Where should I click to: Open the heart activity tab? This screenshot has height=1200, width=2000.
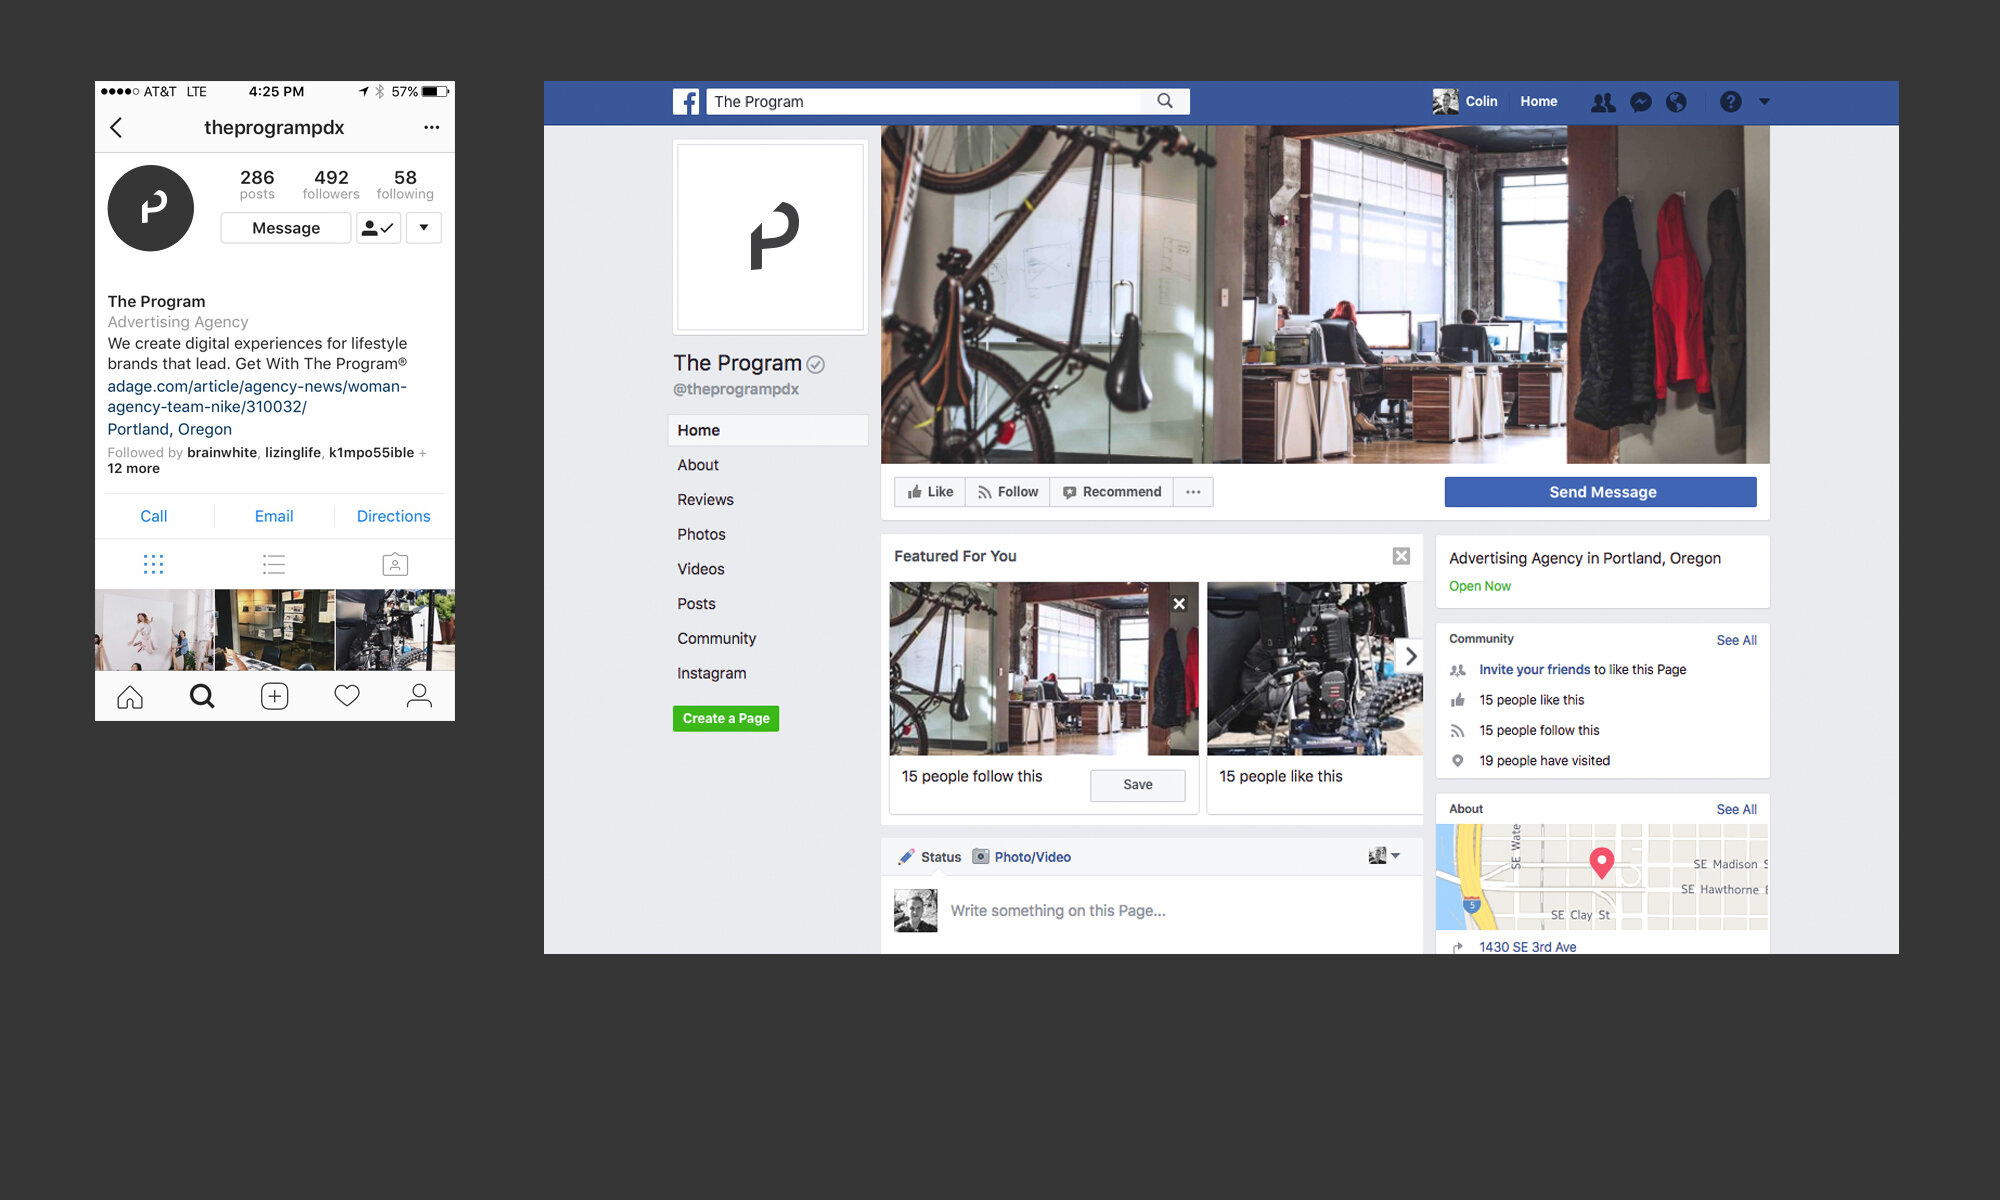(347, 696)
